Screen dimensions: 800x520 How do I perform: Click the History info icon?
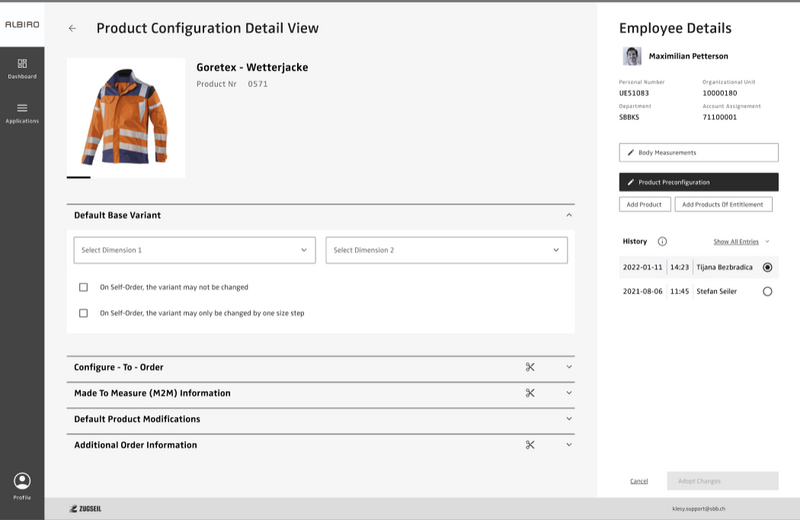[662, 241]
